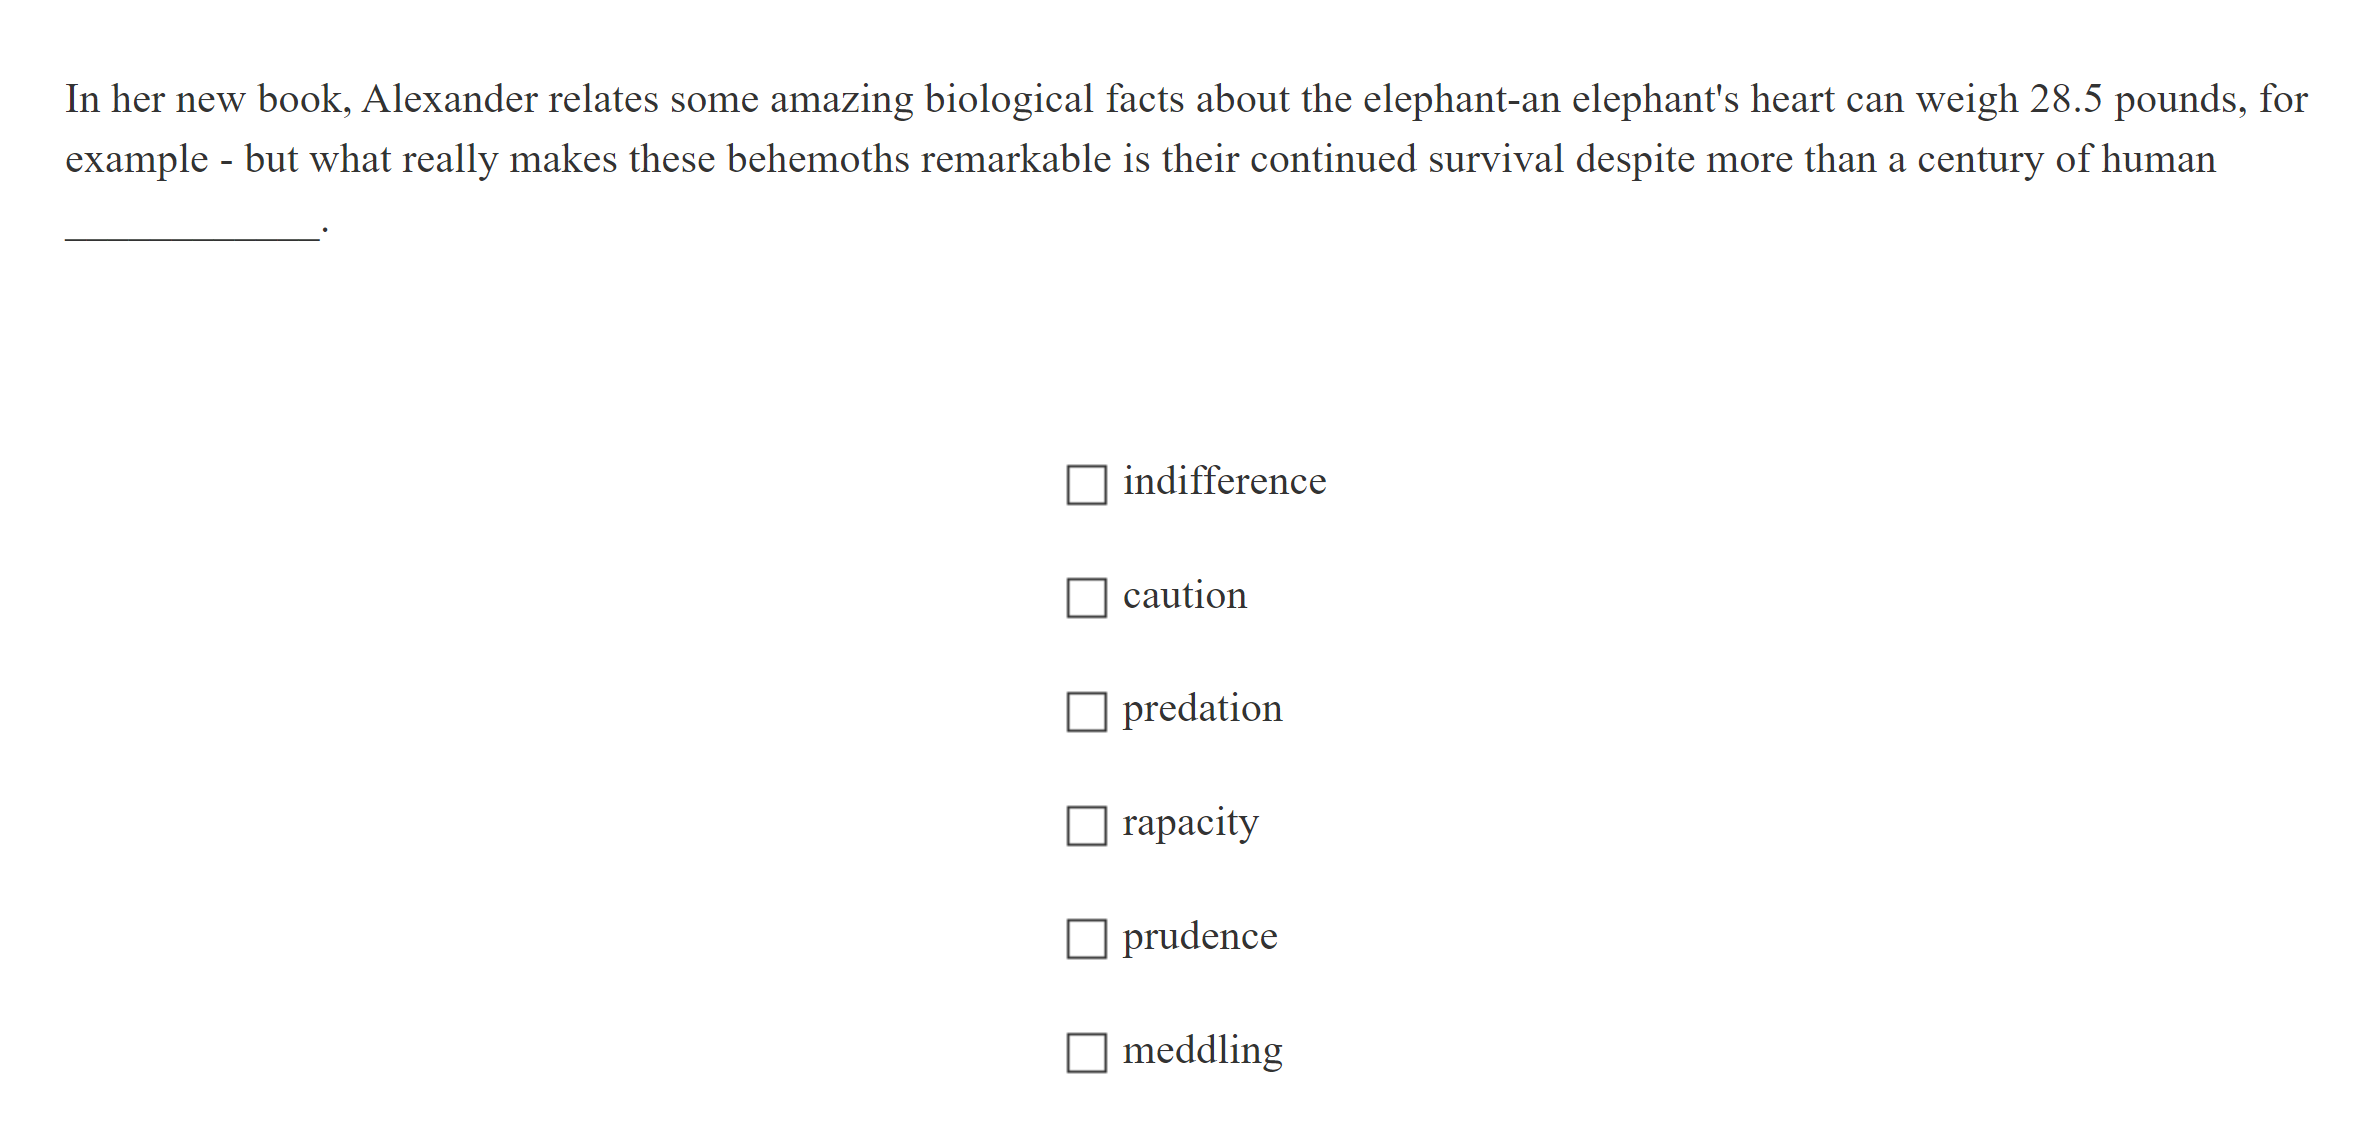Select the "predation" answer label
Viewport: 2375px width, 1133px height.
[x=1202, y=709]
